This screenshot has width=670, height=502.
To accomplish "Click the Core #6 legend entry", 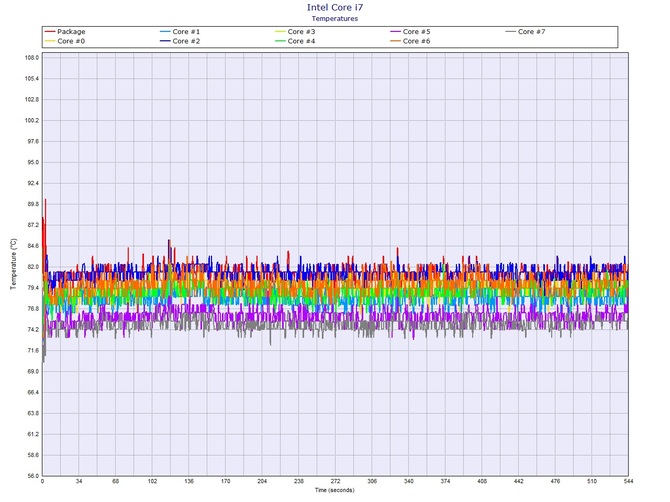I will (x=410, y=41).
